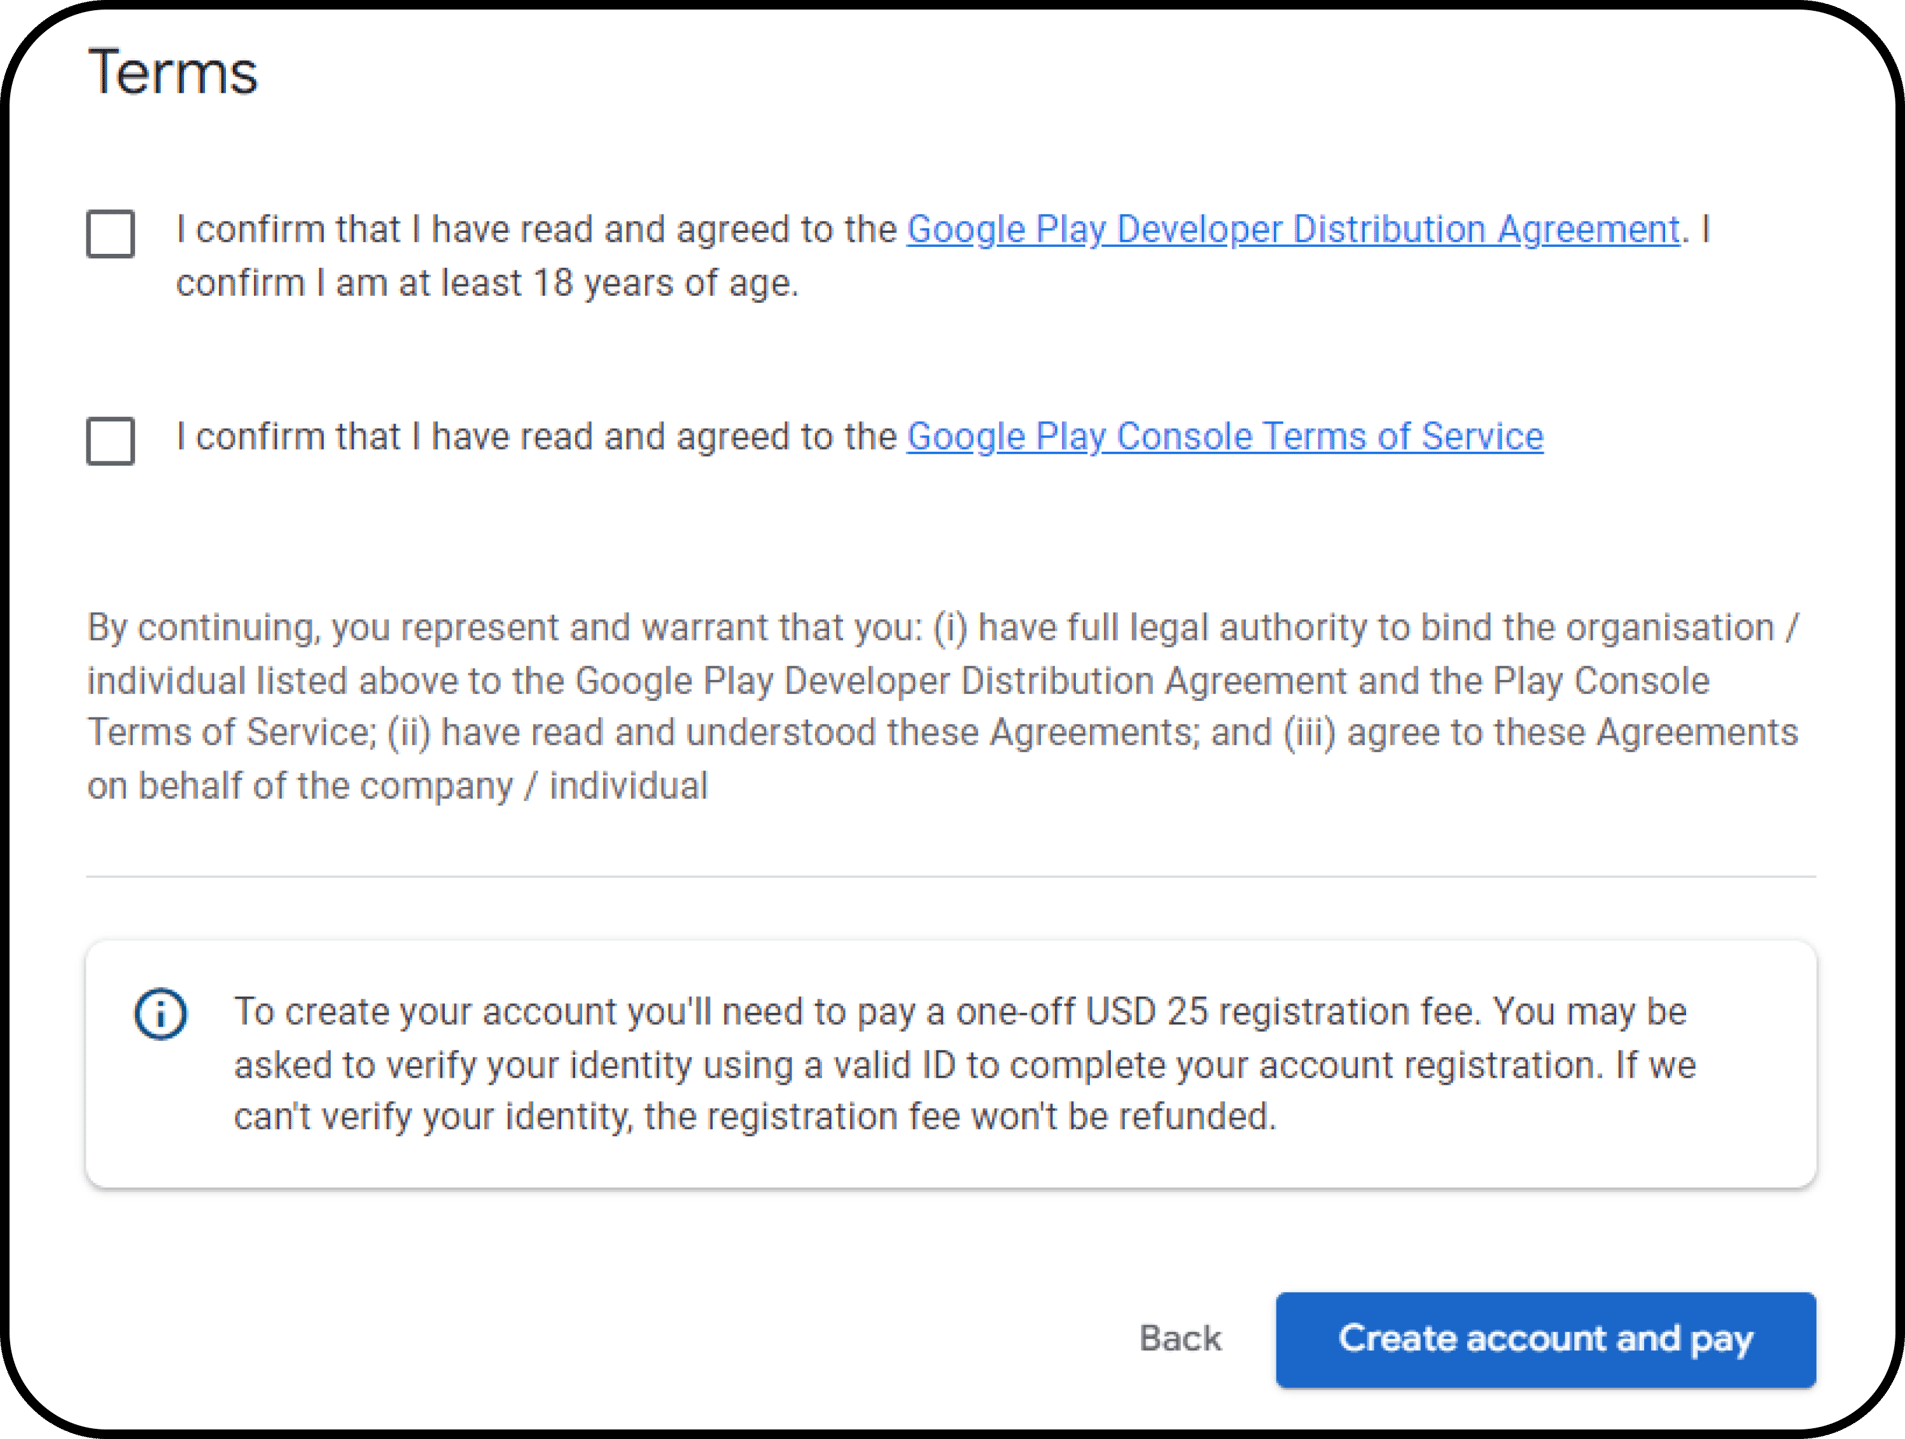Click the Terms page heading
This screenshot has width=1905, height=1439.
[x=172, y=70]
